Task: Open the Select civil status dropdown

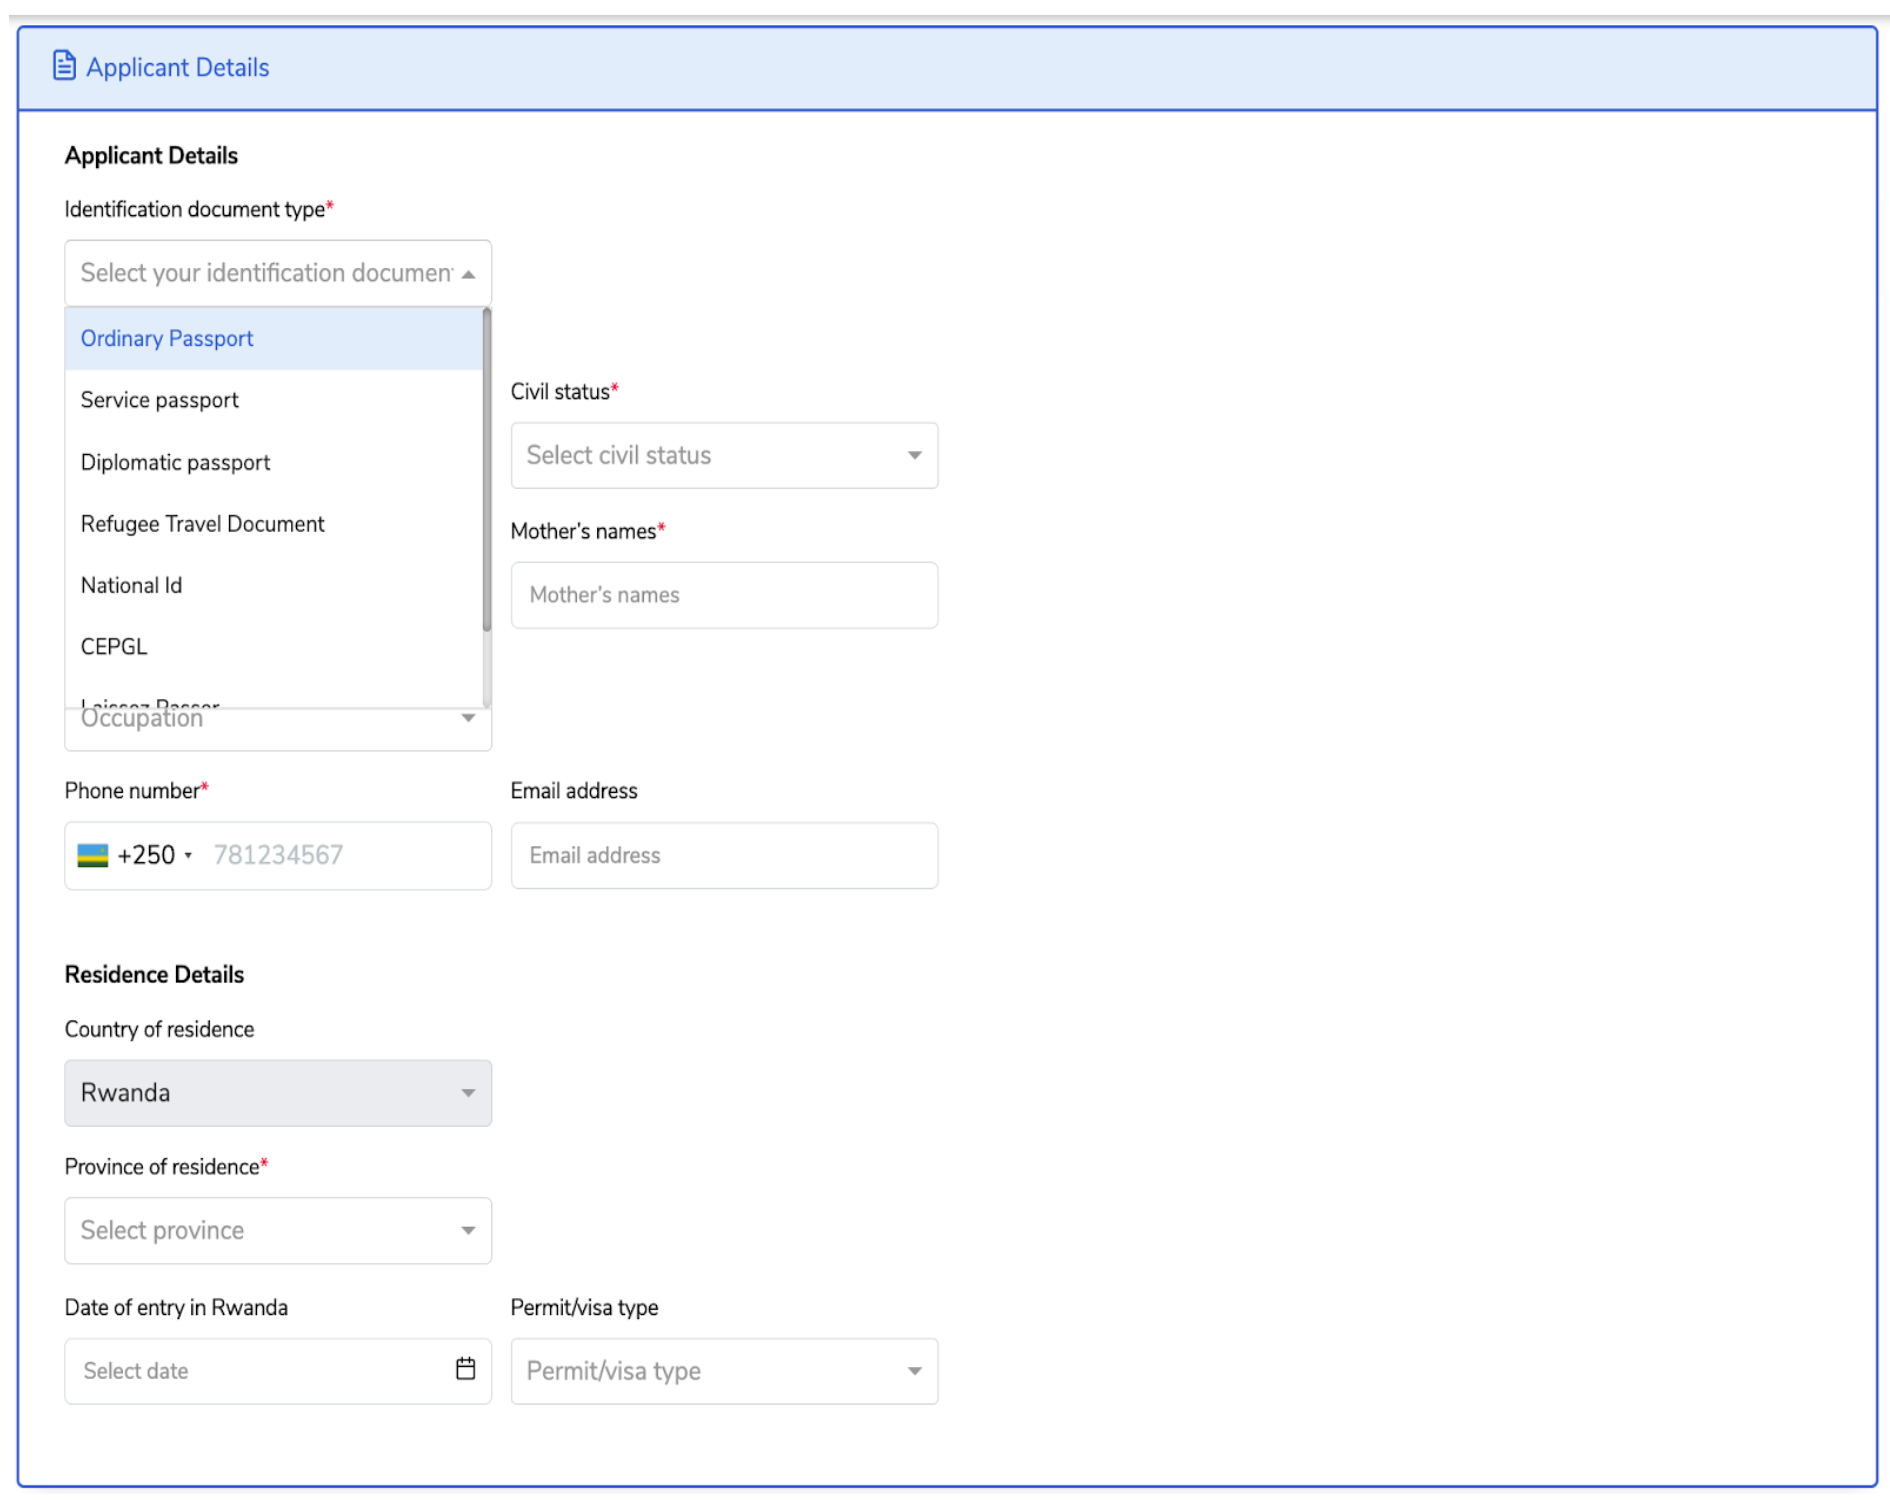Action: (x=724, y=455)
